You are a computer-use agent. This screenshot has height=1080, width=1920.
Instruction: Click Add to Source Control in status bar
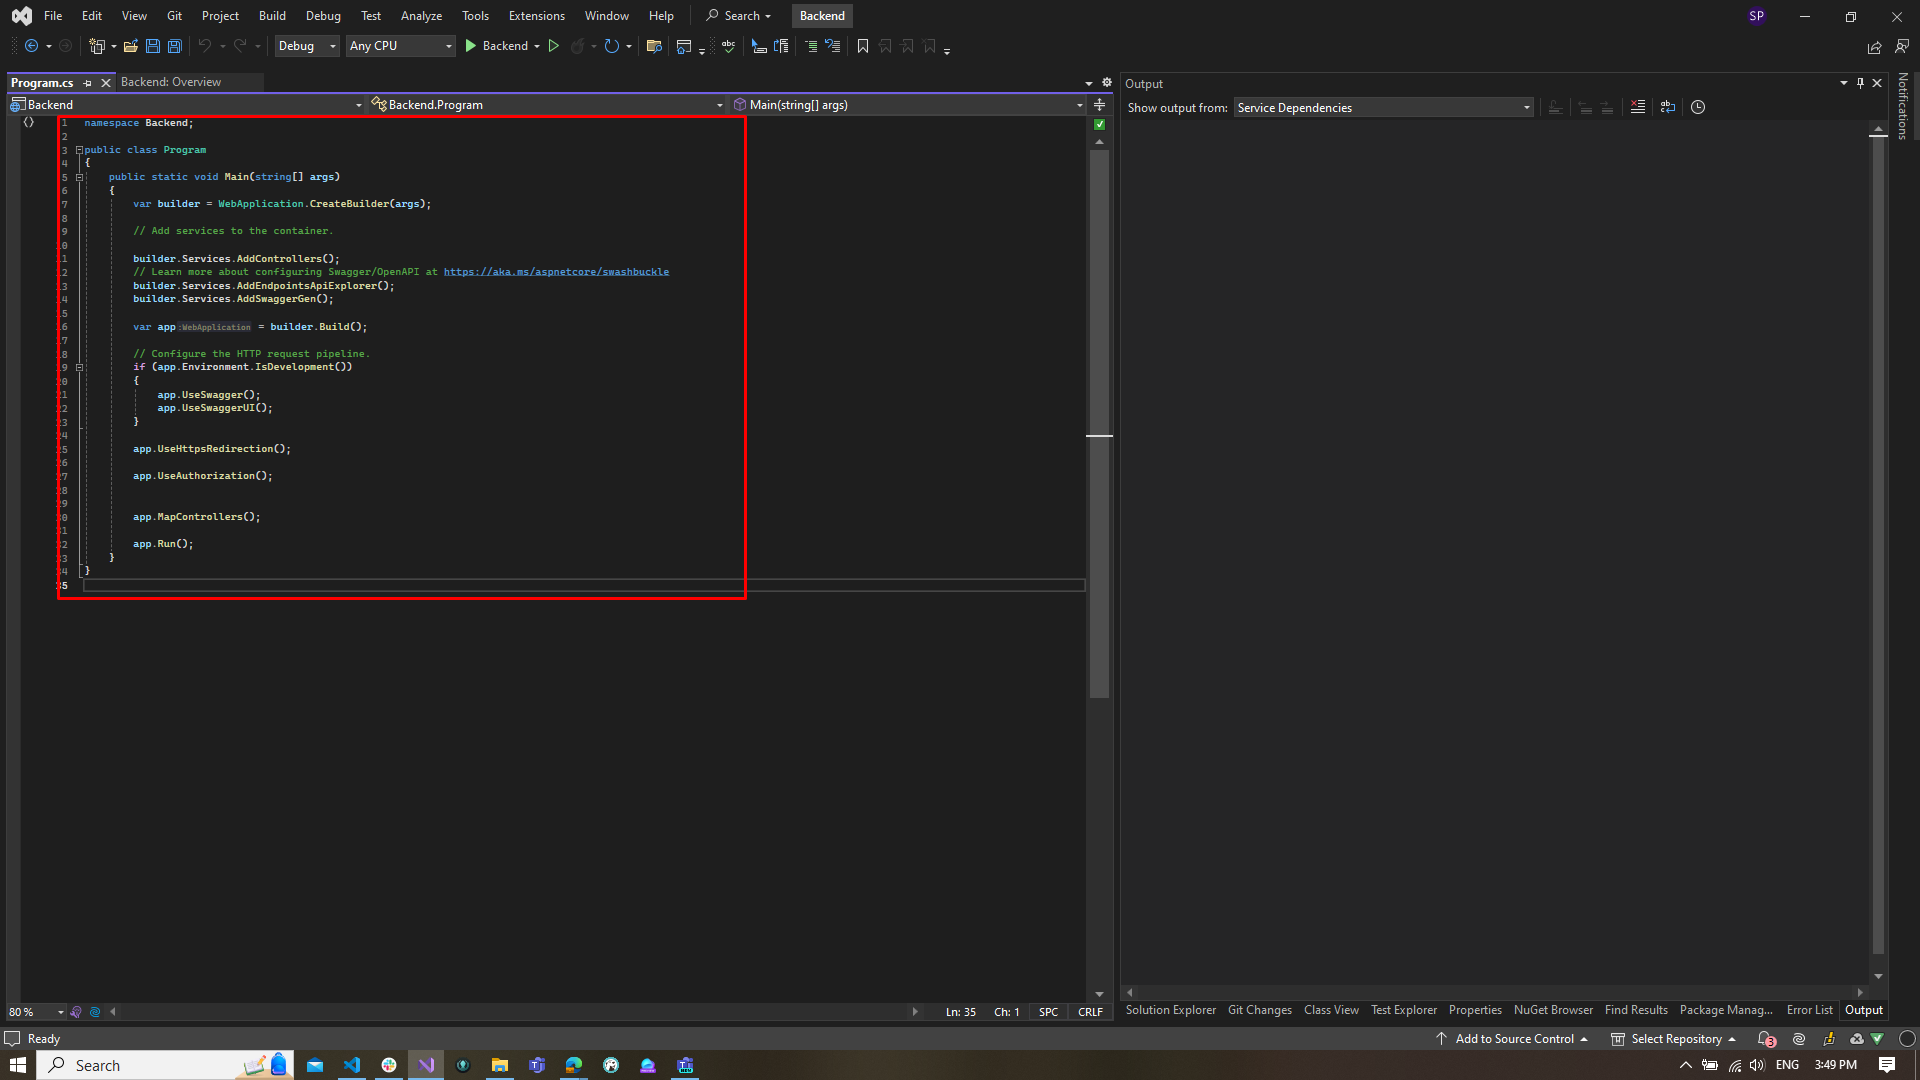[1513, 1039]
